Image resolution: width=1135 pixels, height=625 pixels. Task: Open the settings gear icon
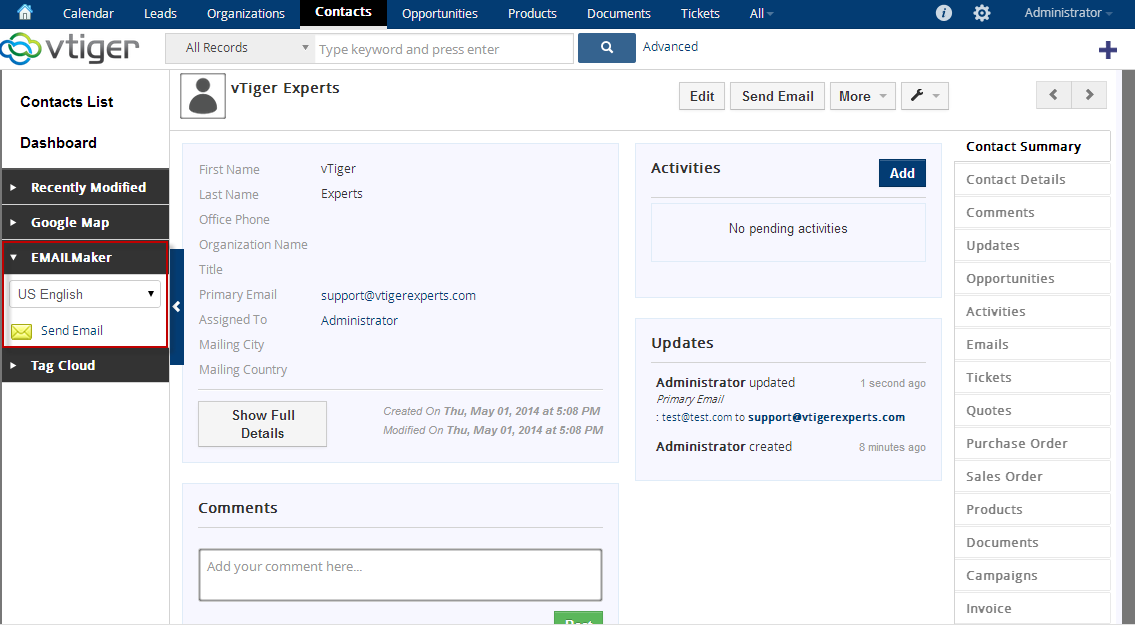pyautogui.click(x=982, y=13)
